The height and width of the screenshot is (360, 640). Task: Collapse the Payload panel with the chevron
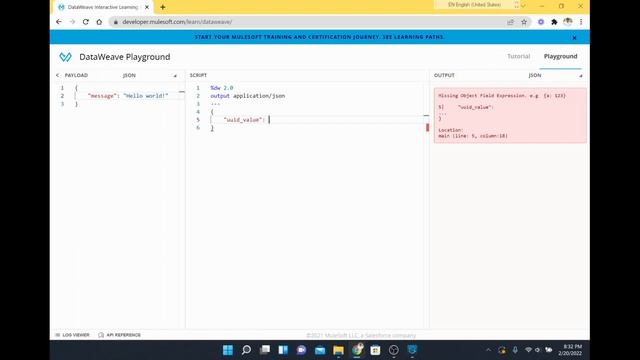[x=57, y=75]
